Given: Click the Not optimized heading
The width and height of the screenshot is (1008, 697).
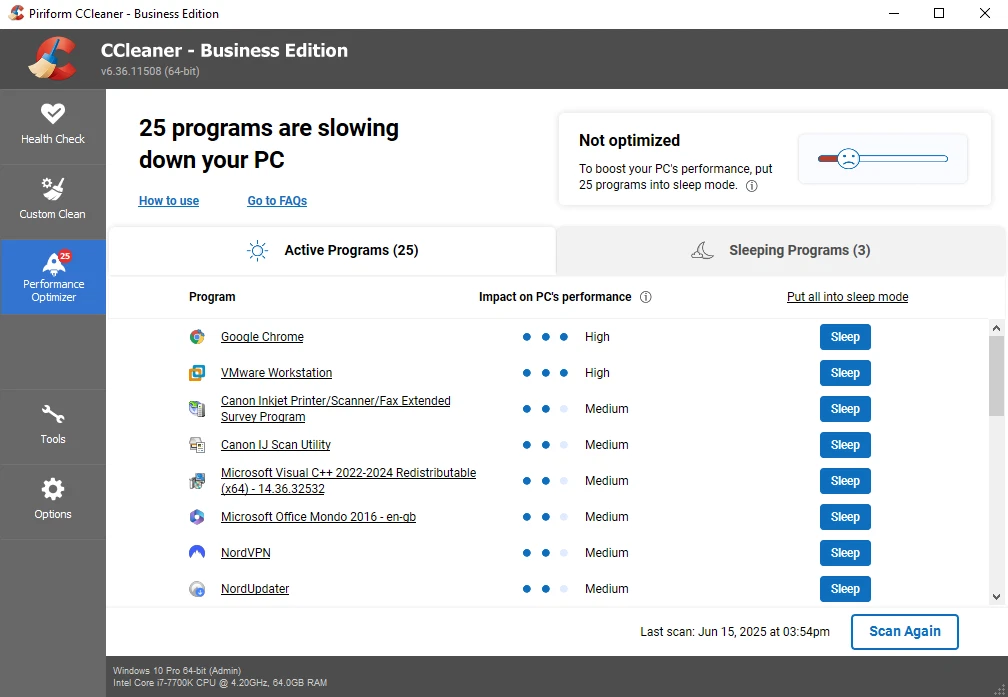Looking at the screenshot, I should [x=629, y=140].
